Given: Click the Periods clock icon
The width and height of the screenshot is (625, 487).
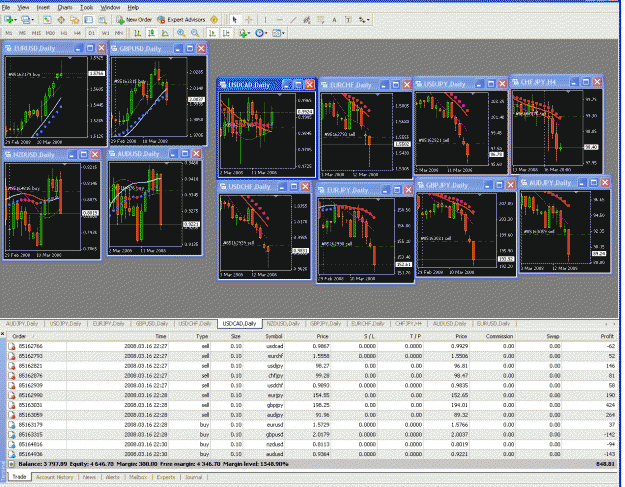Looking at the screenshot, I should (259, 33).
